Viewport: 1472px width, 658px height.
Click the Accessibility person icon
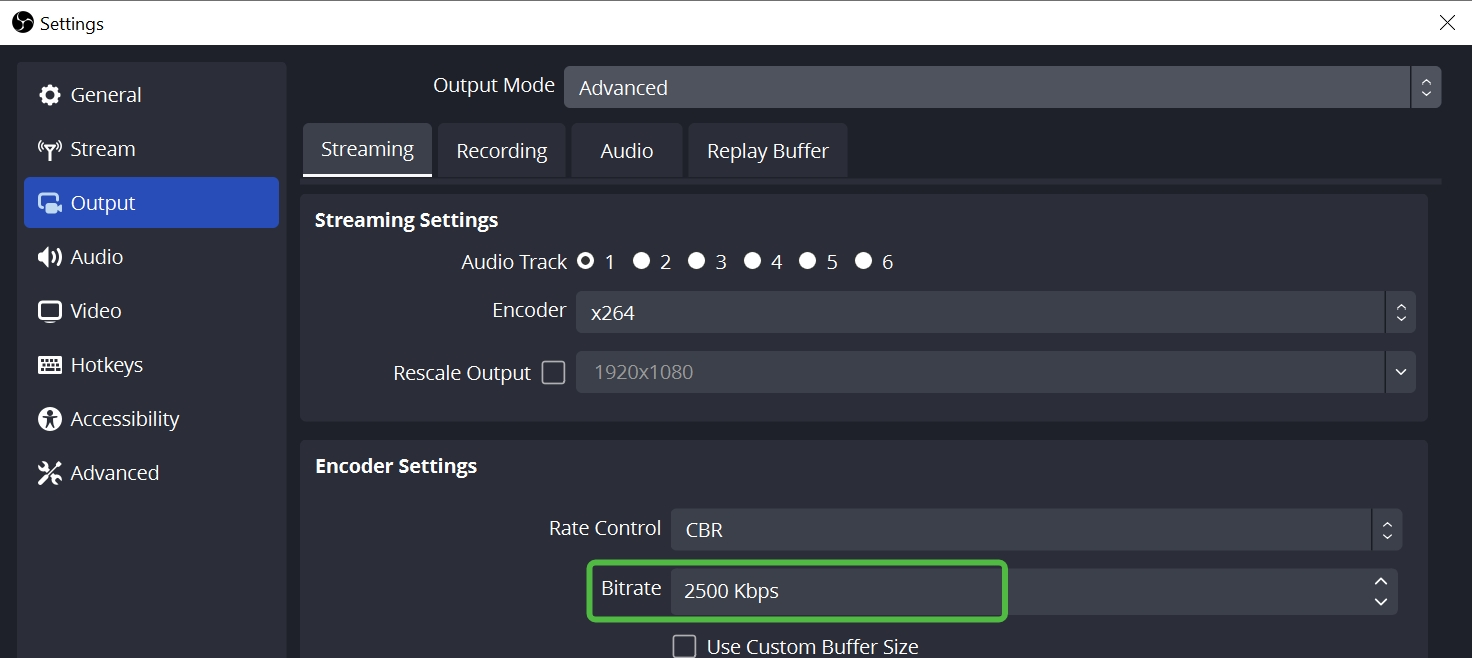(x=49, y=419)
